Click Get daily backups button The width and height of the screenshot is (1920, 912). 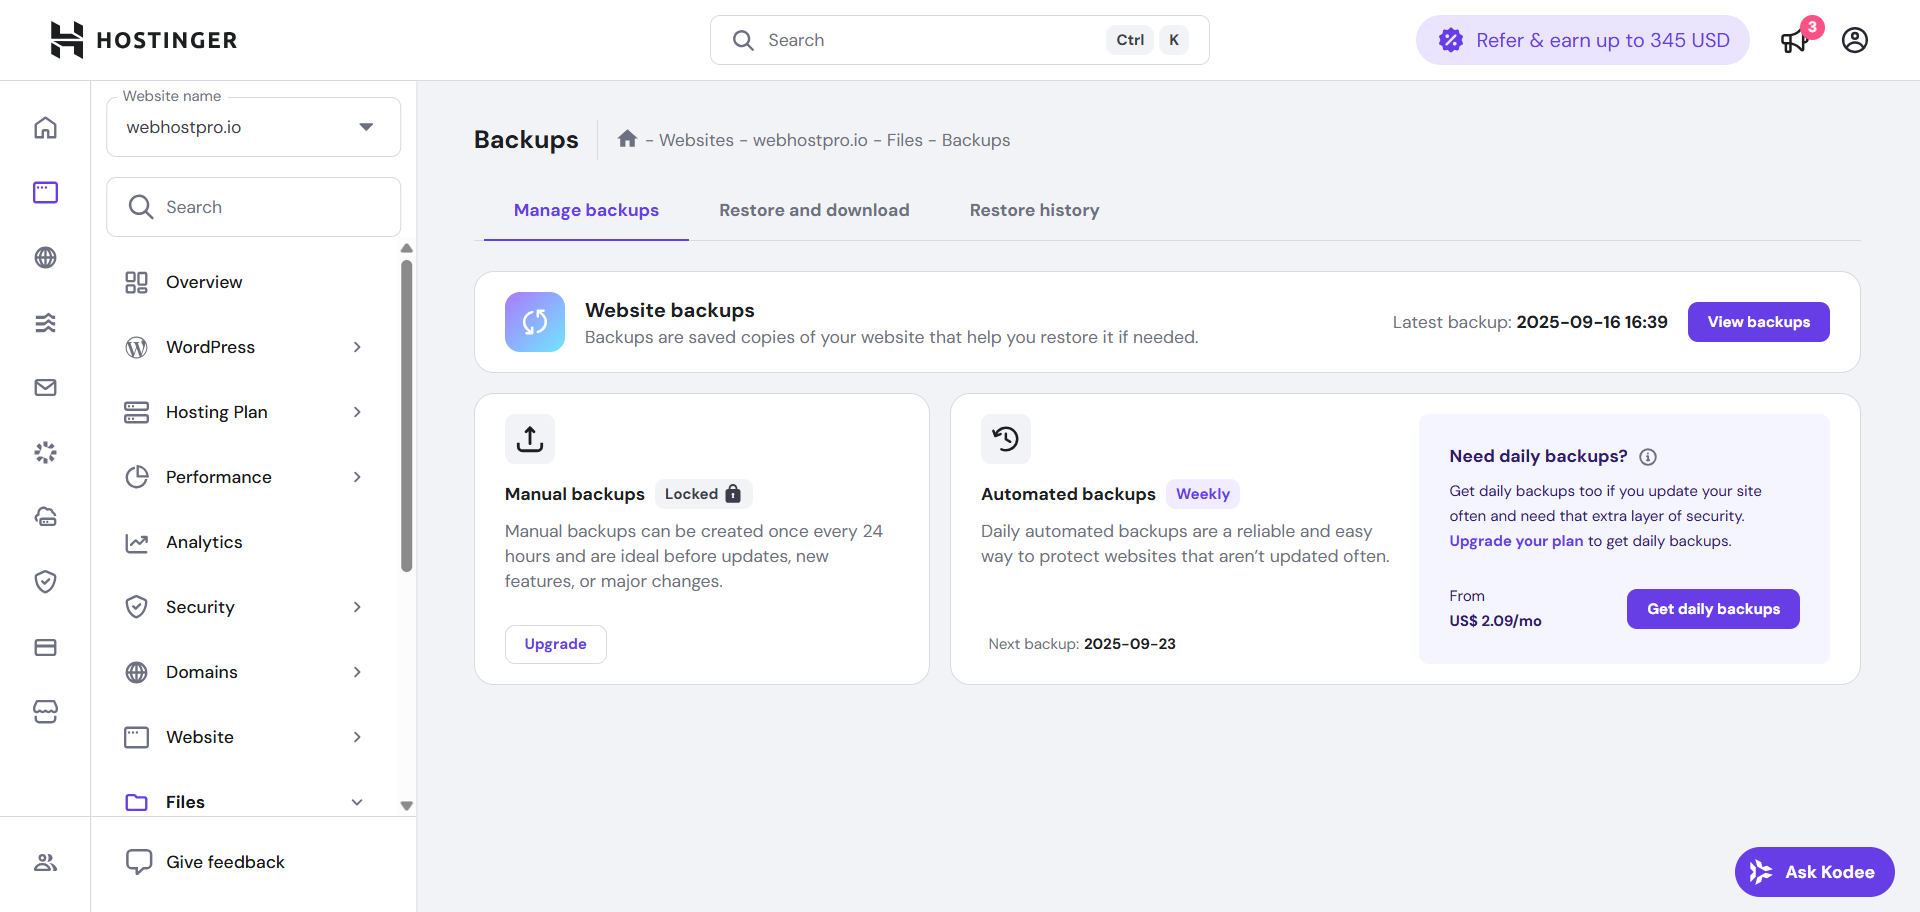[1713, 609]
